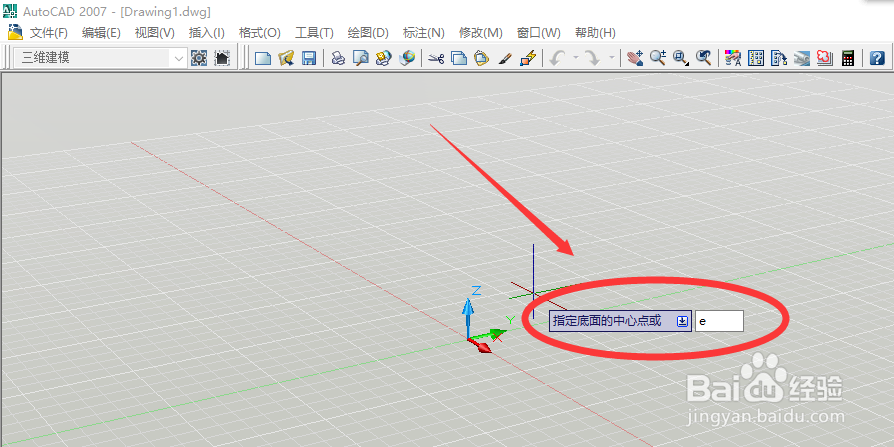Open the 修改(M) menu
The image size is (894, 447).
[481, 33]
